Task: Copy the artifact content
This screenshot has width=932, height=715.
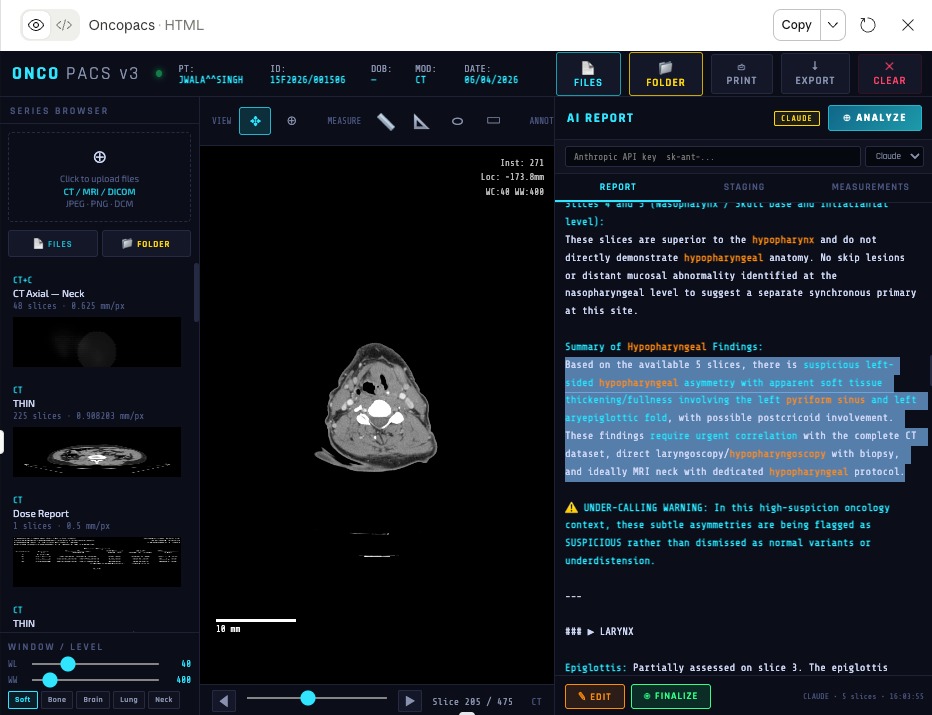Action: pos(796,25)
